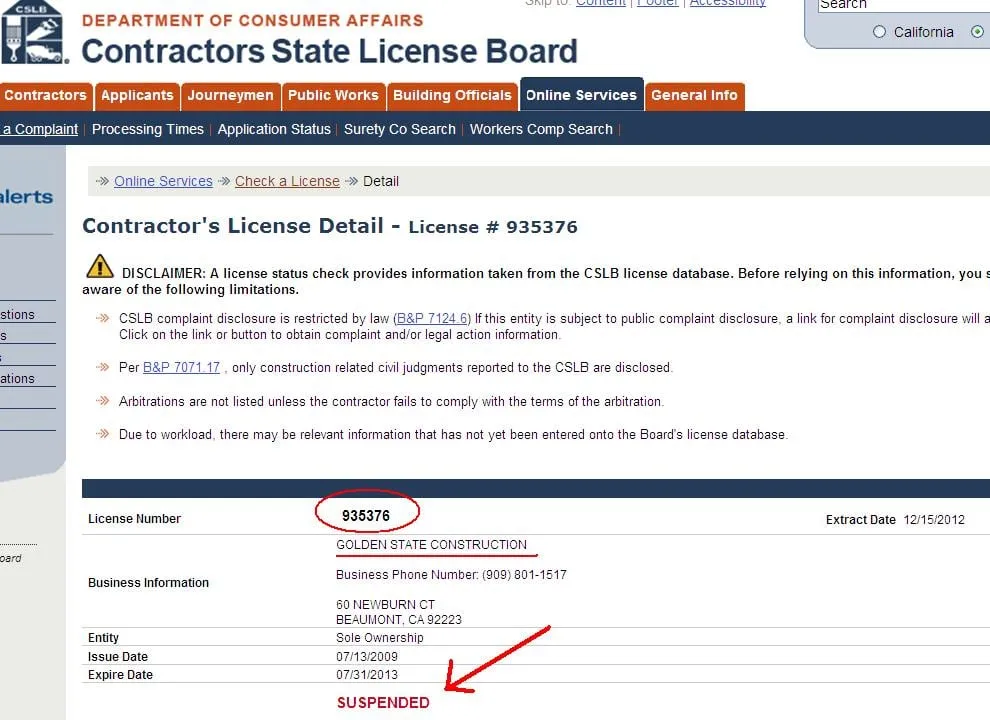The width and height of the screenshot is (990, 720).
Task: Go to the Public Works tab
Action: point(333,96)
